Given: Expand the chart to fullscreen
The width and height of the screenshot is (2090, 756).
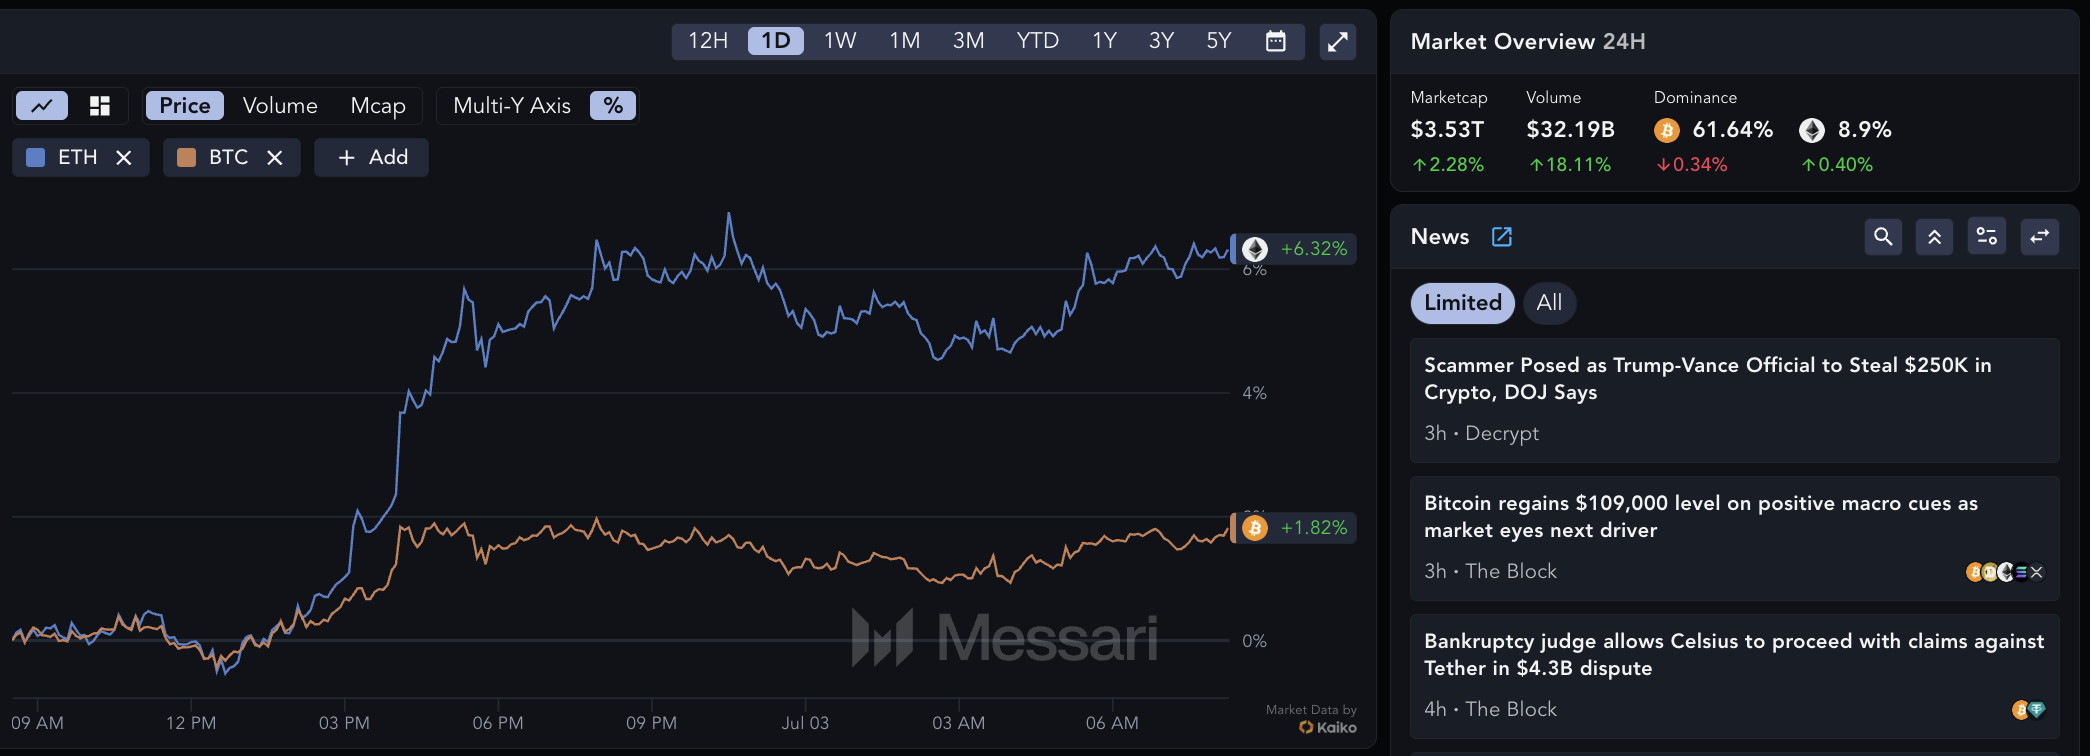Looking at the screenshot, I should (x=1337, y=42).
